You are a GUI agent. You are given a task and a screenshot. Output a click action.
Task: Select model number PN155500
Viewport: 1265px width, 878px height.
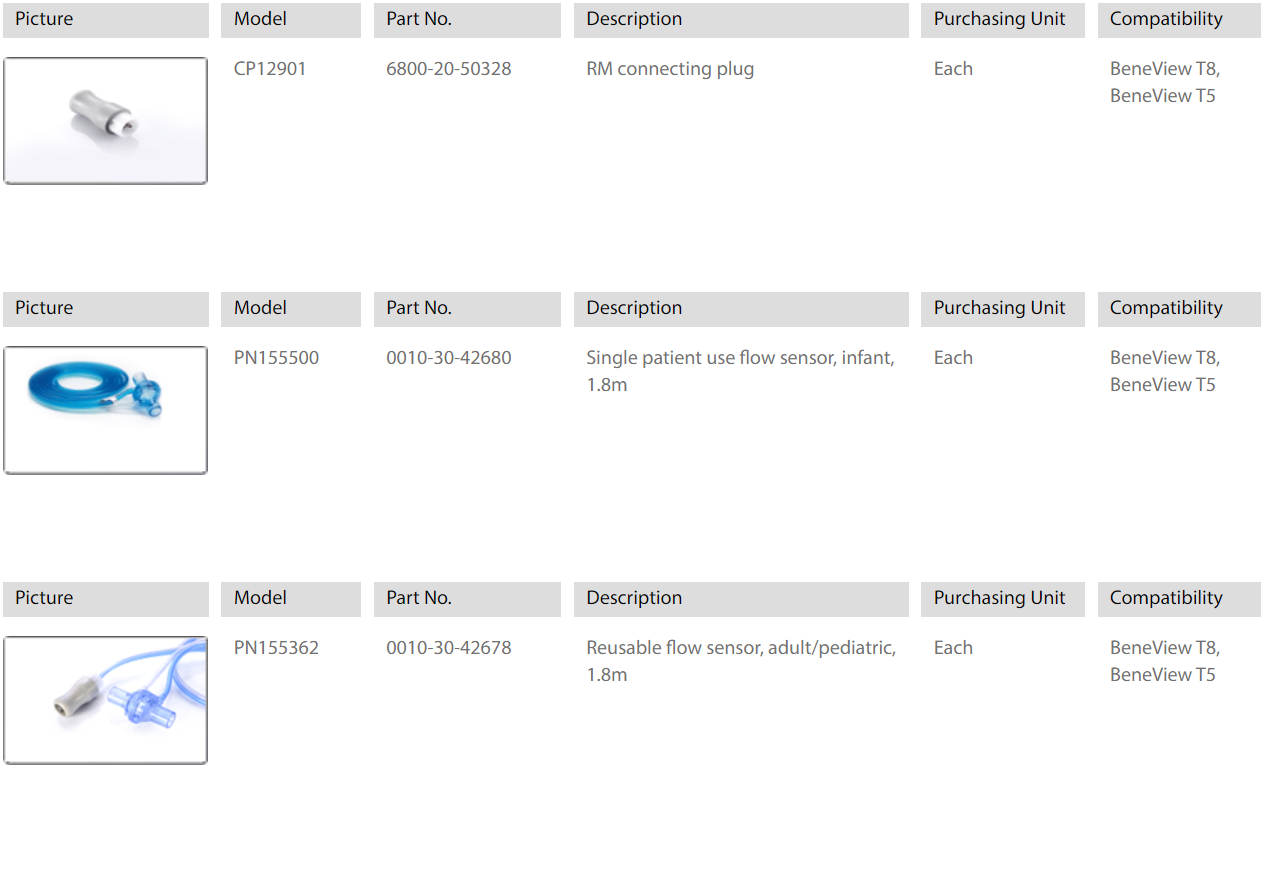(x=276, y=358)
